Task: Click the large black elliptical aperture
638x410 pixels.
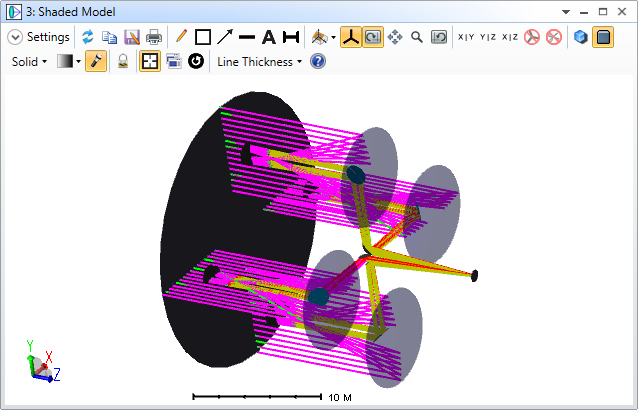Action: pos(238,230)
